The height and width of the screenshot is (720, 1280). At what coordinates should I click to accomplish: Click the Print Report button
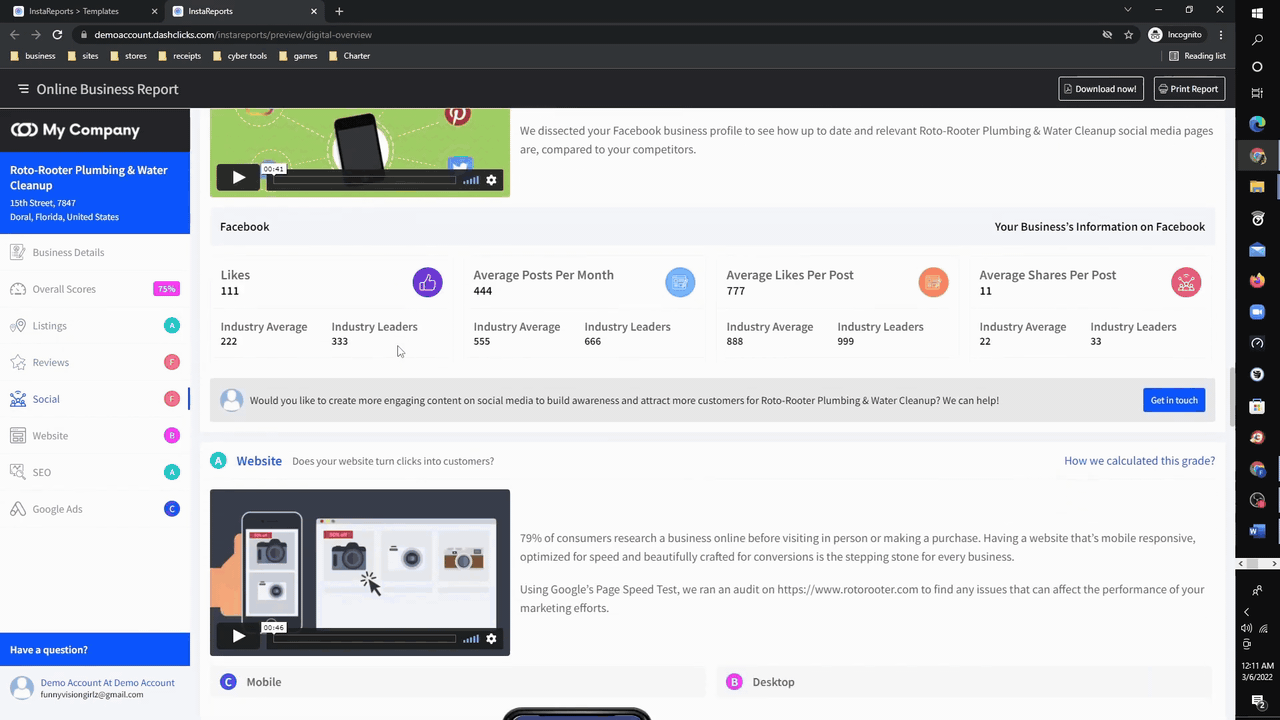(x=1189, y=89)
